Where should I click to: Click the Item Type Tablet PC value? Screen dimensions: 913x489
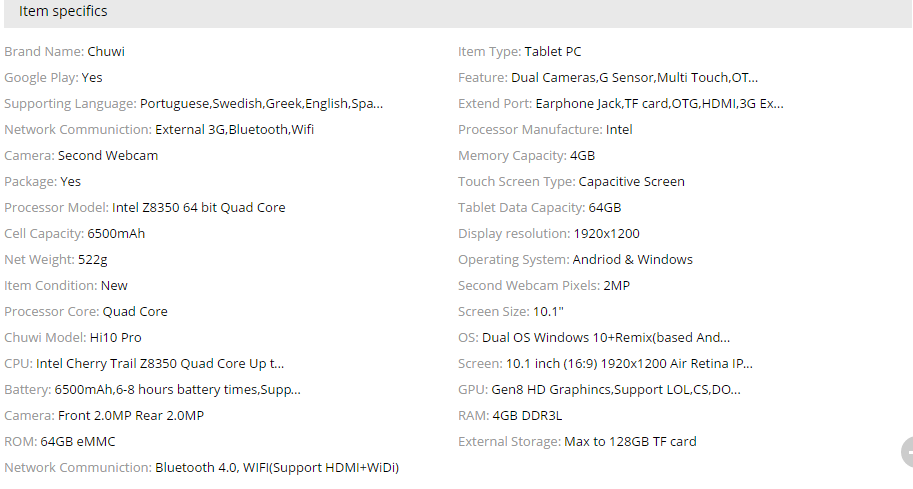[552, 52]
